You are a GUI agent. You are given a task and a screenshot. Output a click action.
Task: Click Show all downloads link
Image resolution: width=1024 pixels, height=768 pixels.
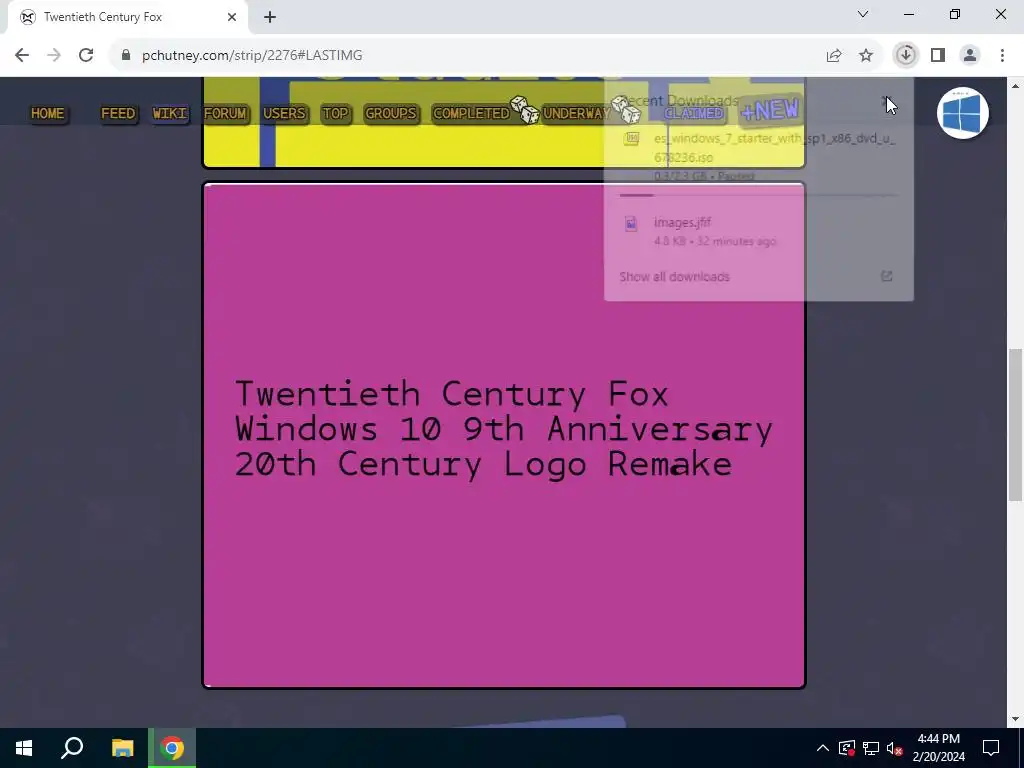coord(675,277)
